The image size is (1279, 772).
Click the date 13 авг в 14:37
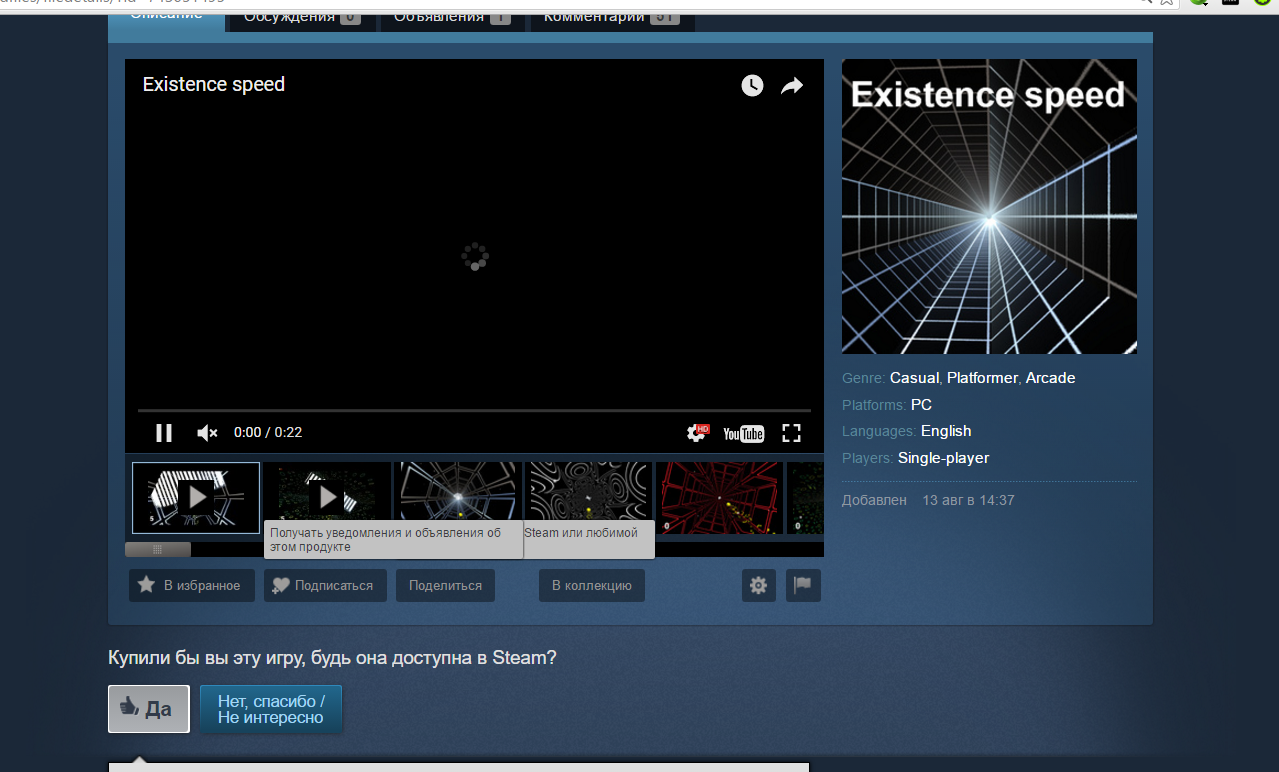click(968, 500)
